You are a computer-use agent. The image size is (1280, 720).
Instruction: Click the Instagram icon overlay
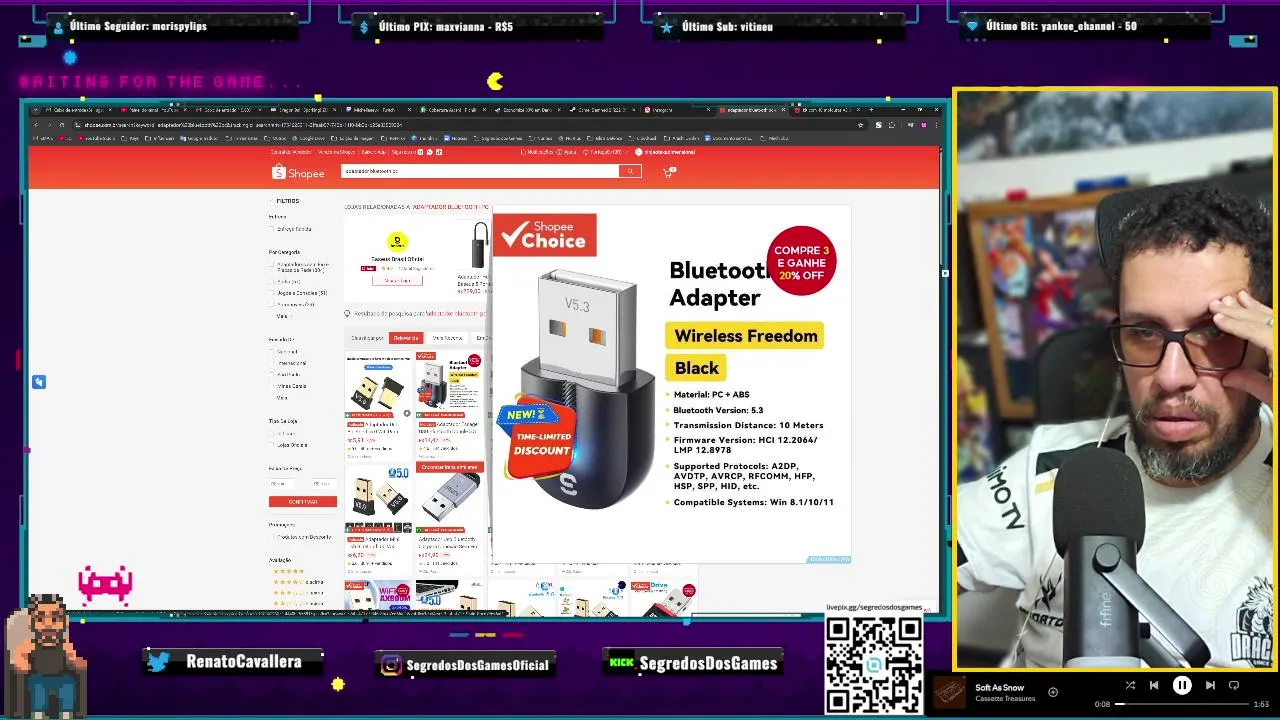[391, 665]
